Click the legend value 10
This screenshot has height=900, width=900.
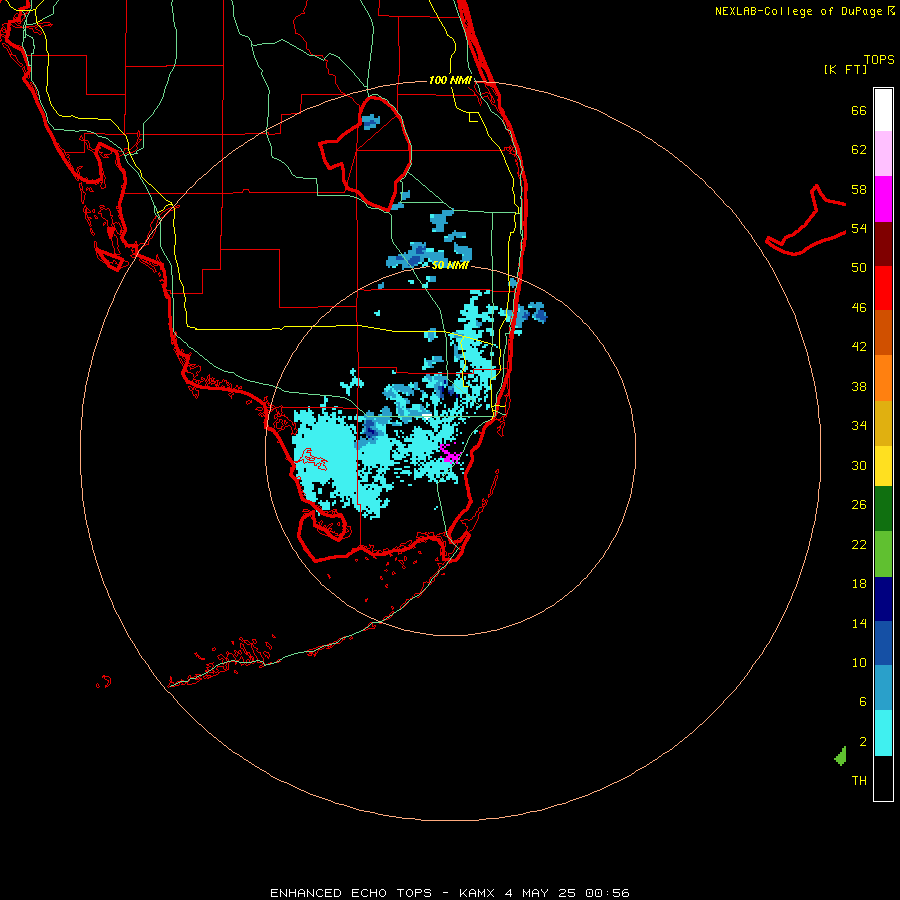click(x=859, y=662)
